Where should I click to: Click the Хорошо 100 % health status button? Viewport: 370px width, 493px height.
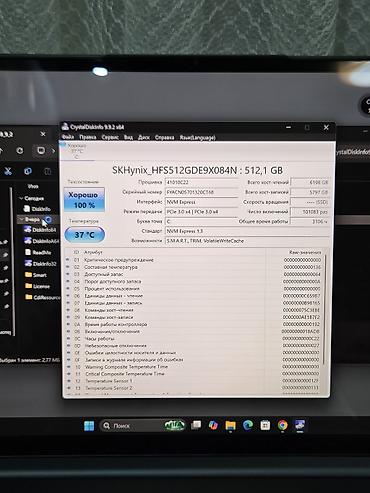(84, 200)
